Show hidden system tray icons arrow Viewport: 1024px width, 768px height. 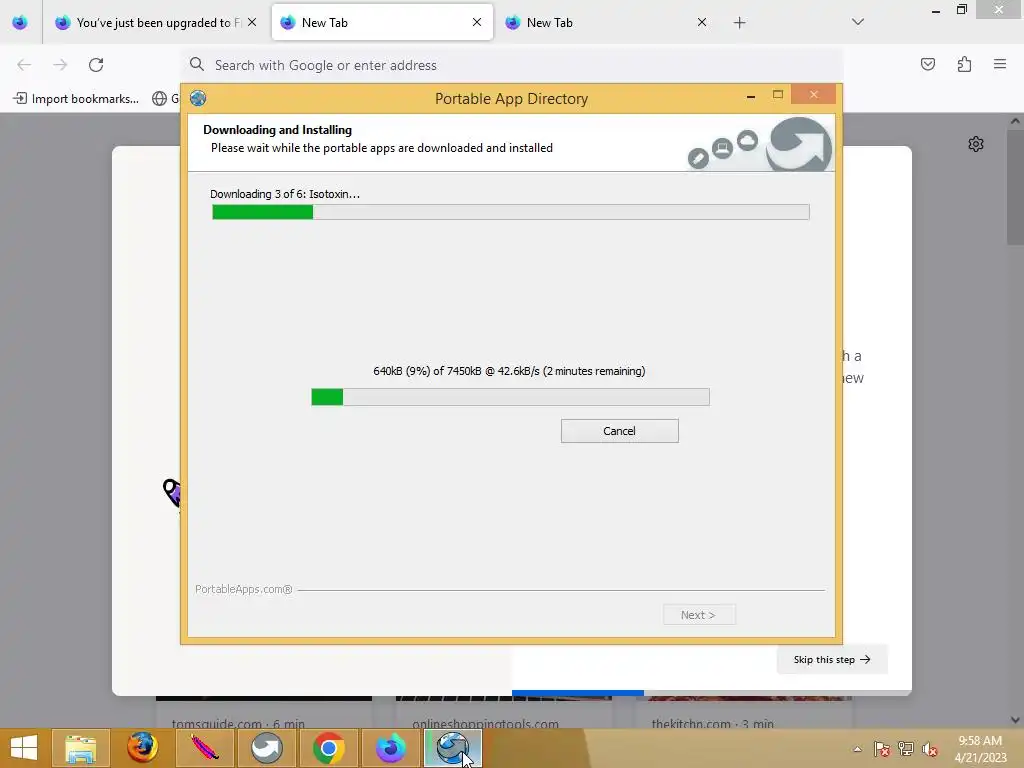click(857, 749)
